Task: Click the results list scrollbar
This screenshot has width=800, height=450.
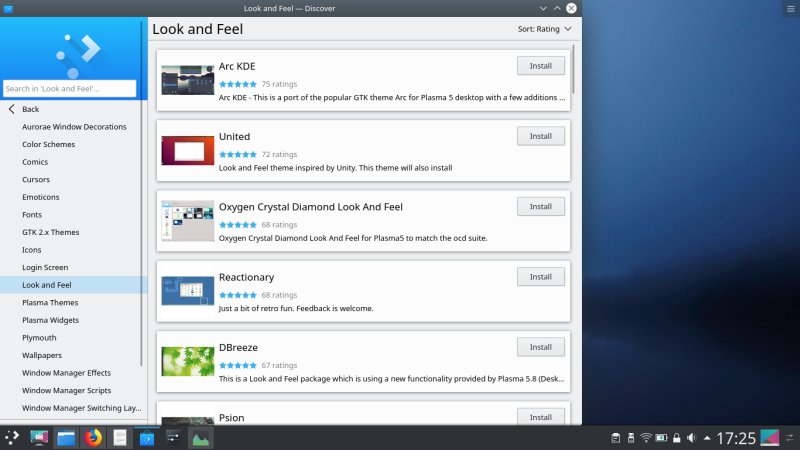Action: pyautogui.click(x=573, y=69)
